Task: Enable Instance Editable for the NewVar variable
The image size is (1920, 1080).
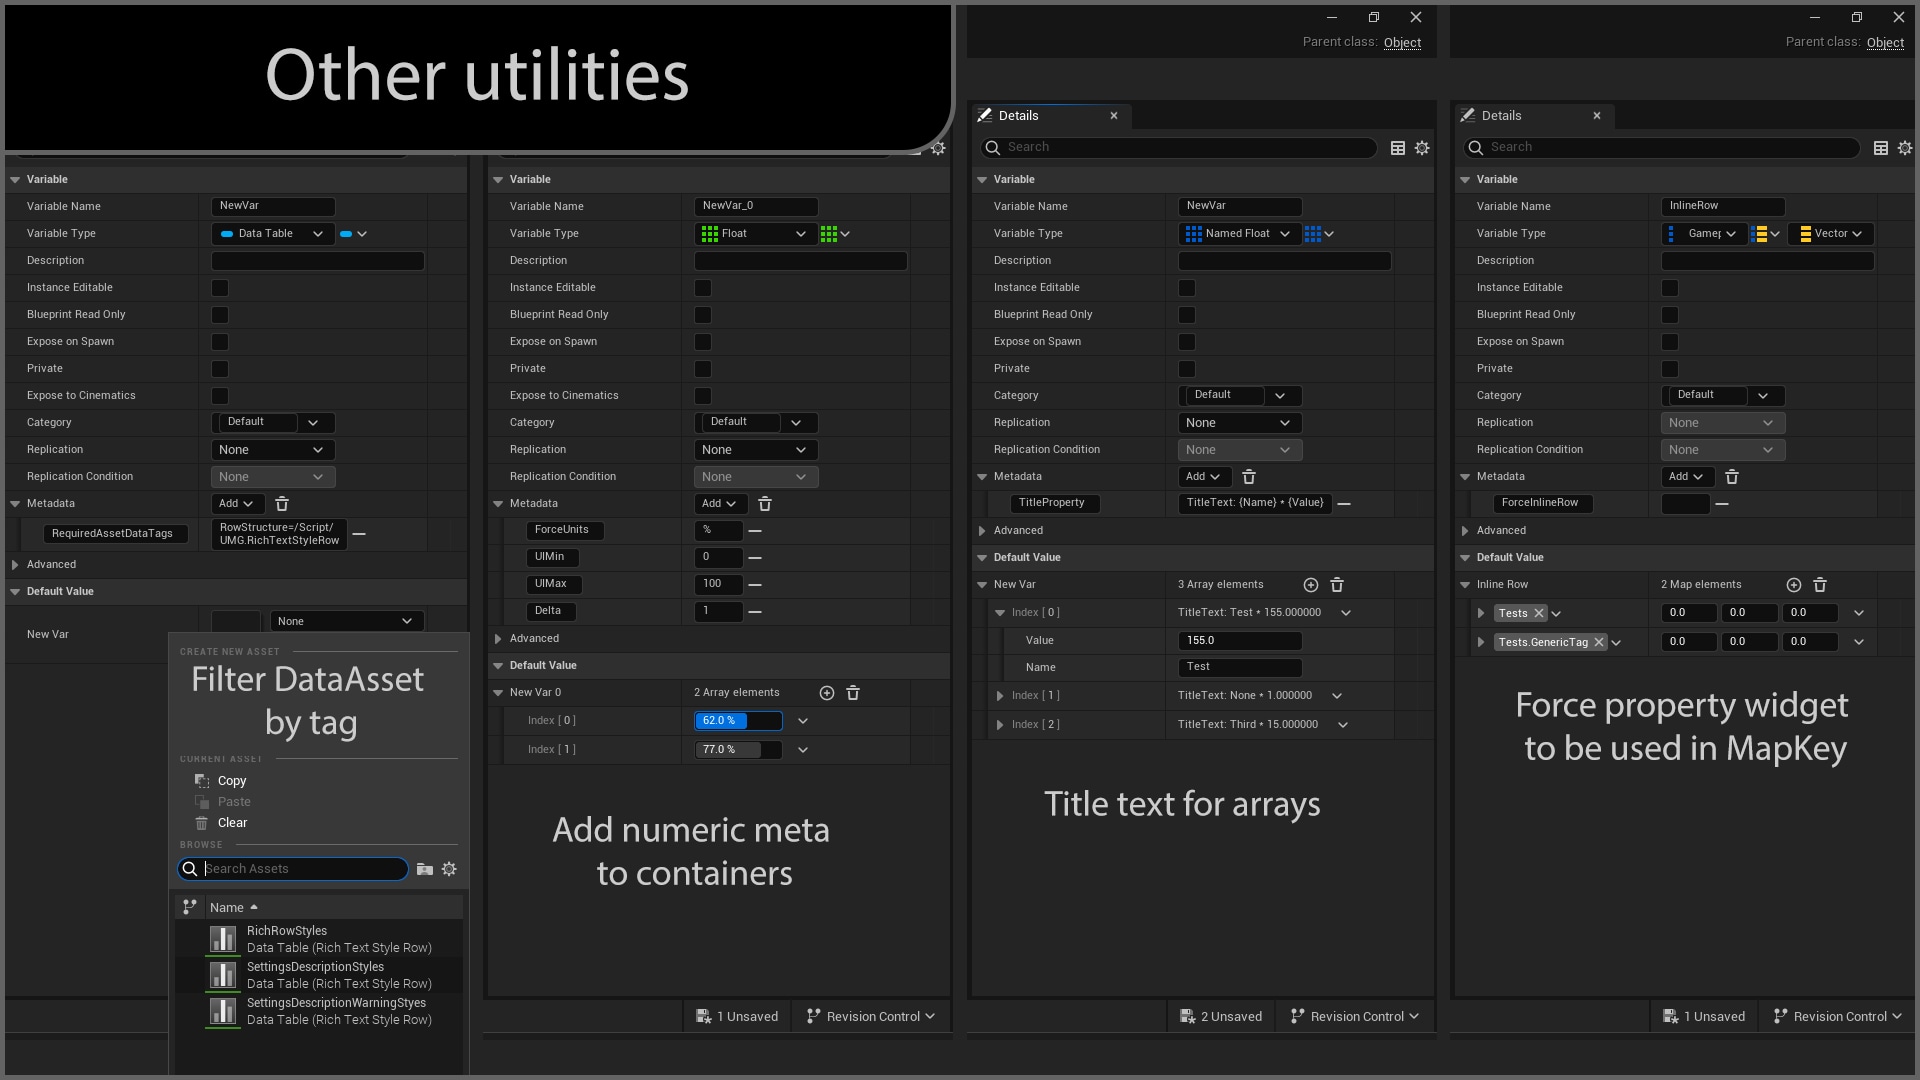Action: [x=219, y=288]
